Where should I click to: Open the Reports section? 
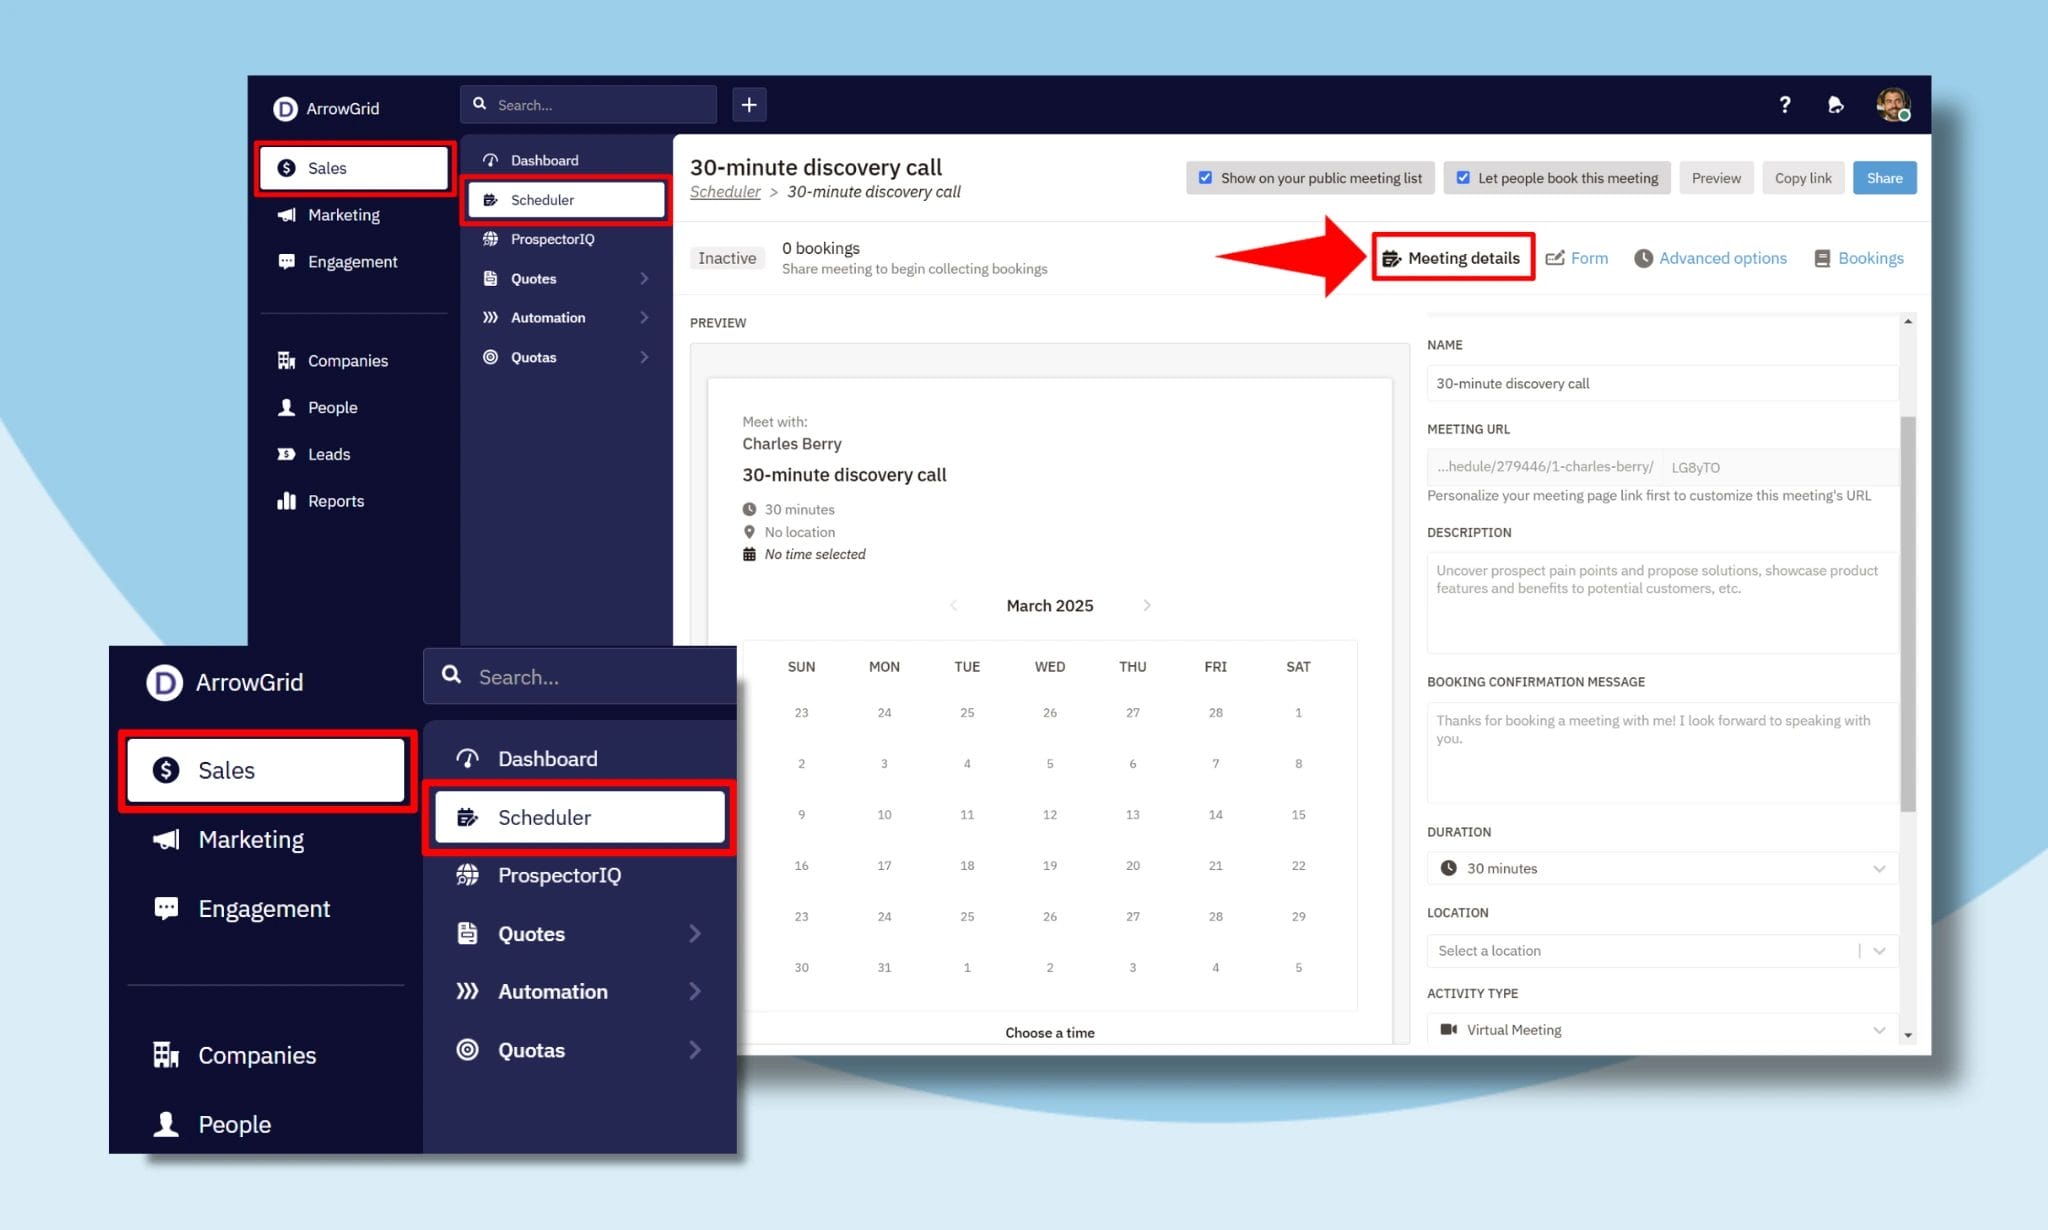click(335, 500)
